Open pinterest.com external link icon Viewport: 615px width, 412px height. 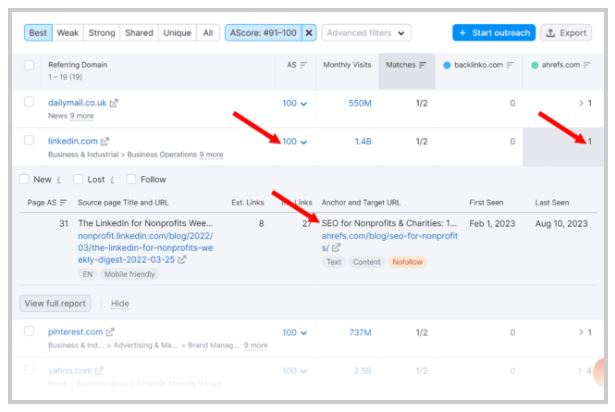(x=110, y=332)
